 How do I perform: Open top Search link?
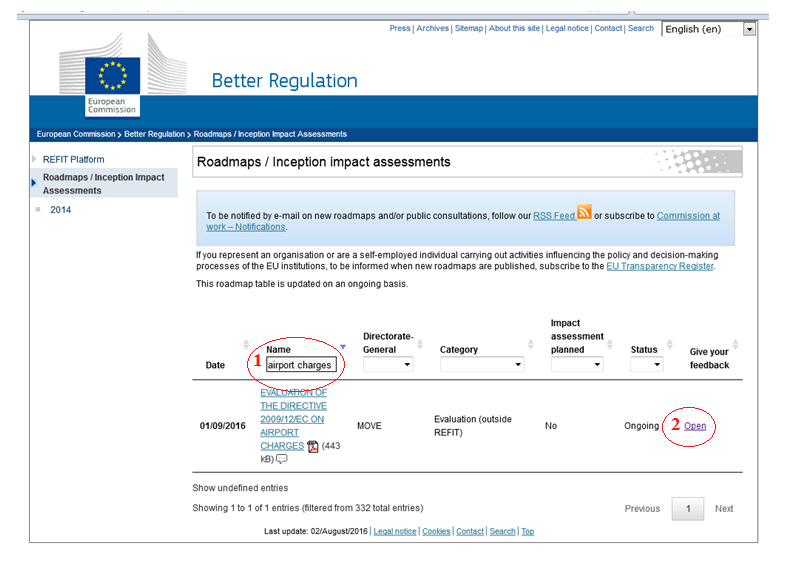point(641,28)
